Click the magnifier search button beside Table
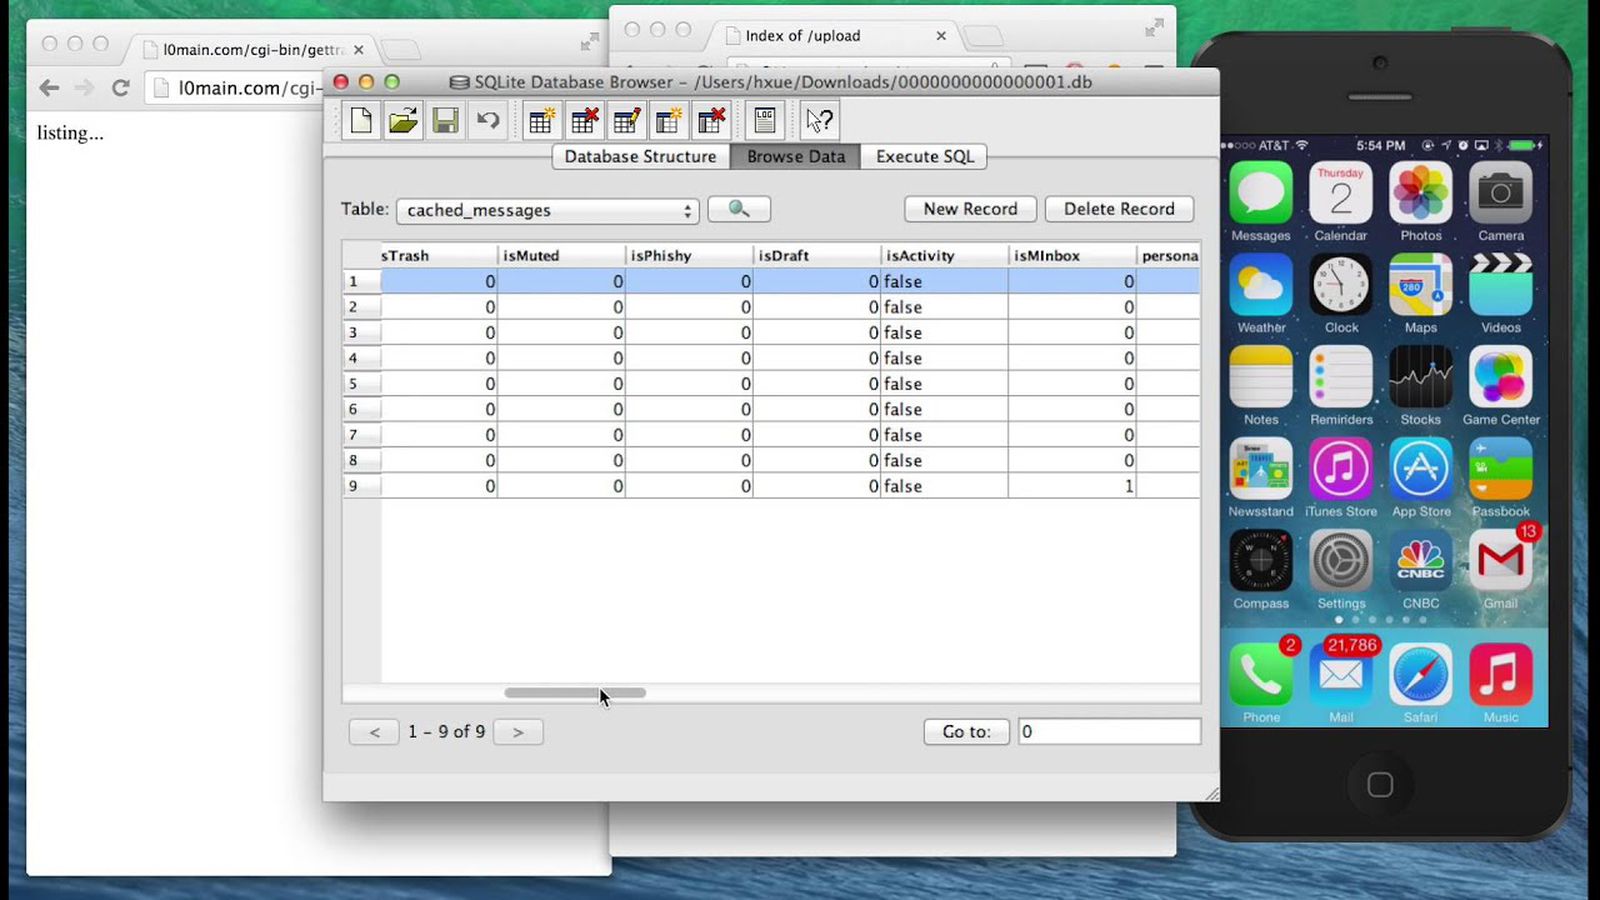This screenshot has width=1600, height=900. pyautogui.click(x=739, y=209)
